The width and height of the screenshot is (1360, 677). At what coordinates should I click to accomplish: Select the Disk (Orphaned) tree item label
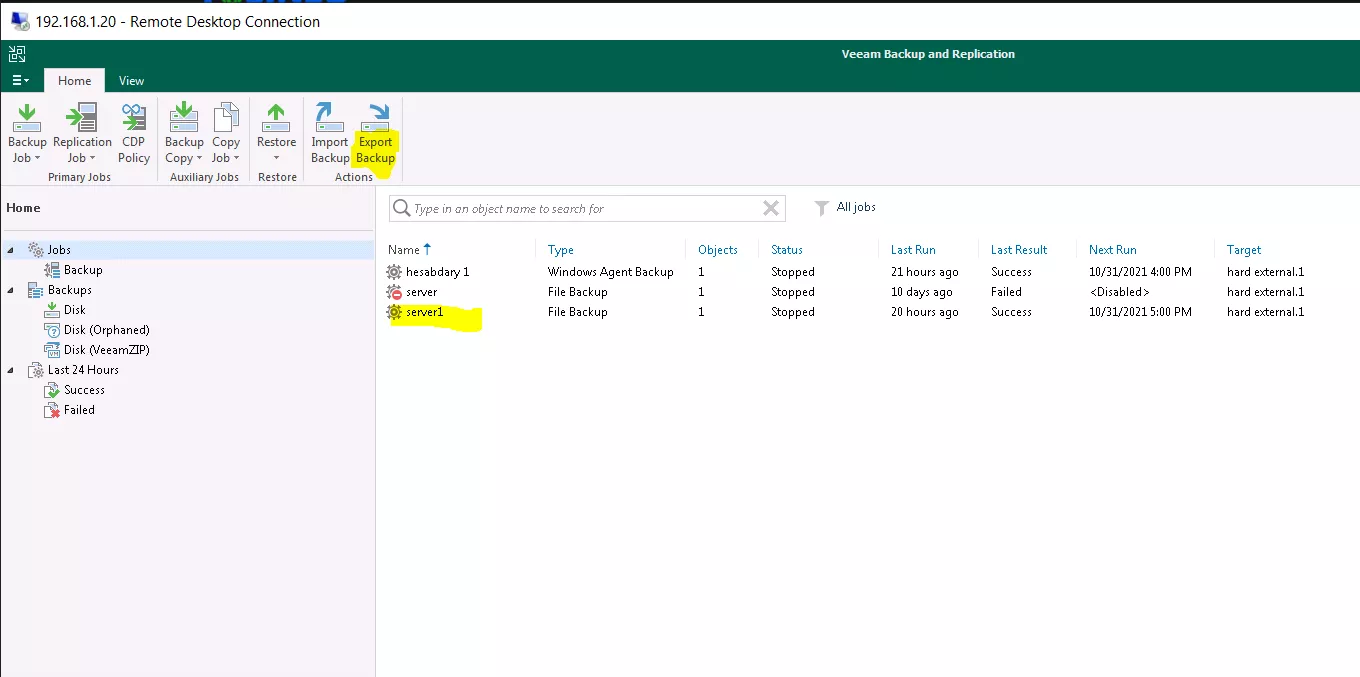click(x=107, y=330)
